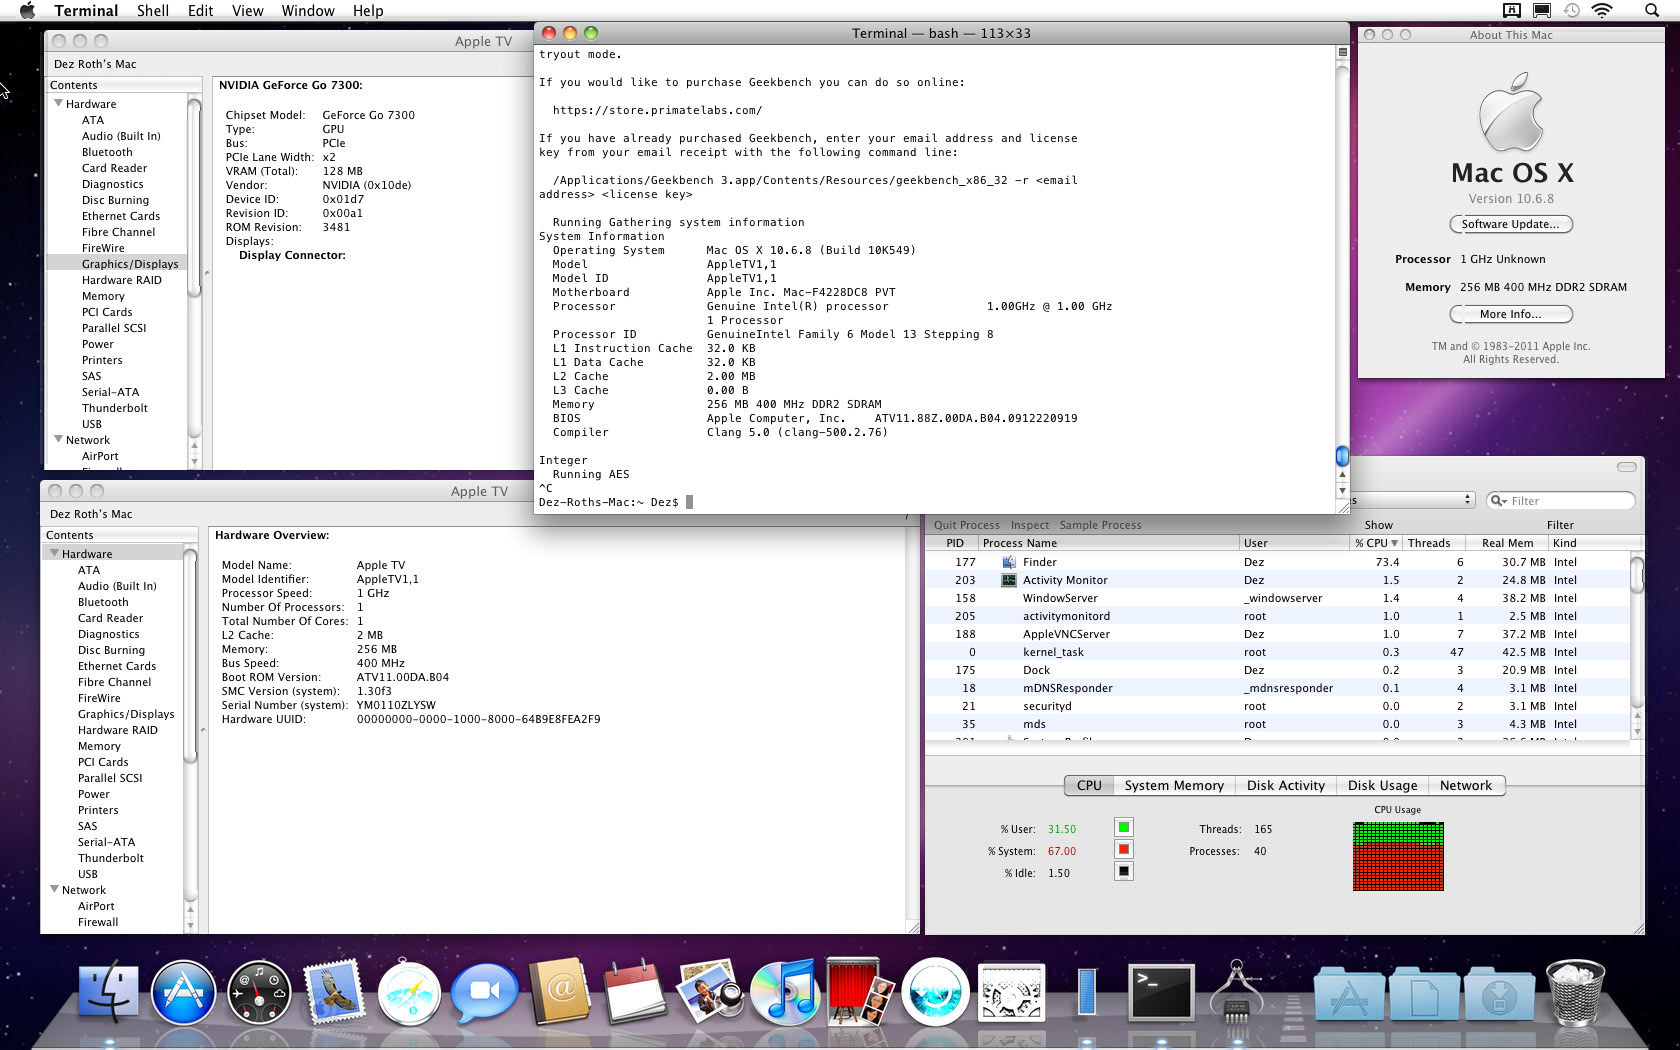
Task: Open Preview from the Dock
Action: pos(710,993)
